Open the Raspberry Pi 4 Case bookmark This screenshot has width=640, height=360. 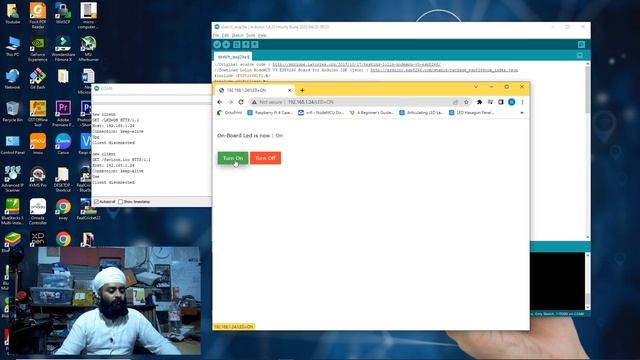(x=270, y=113)
